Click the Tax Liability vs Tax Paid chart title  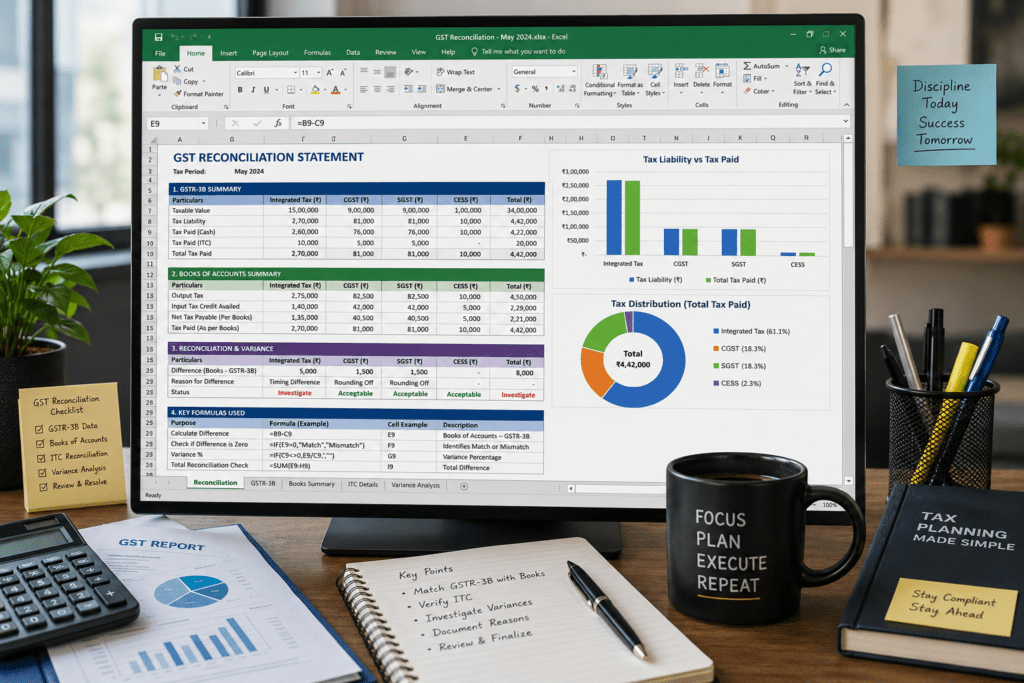coord(690,159)
